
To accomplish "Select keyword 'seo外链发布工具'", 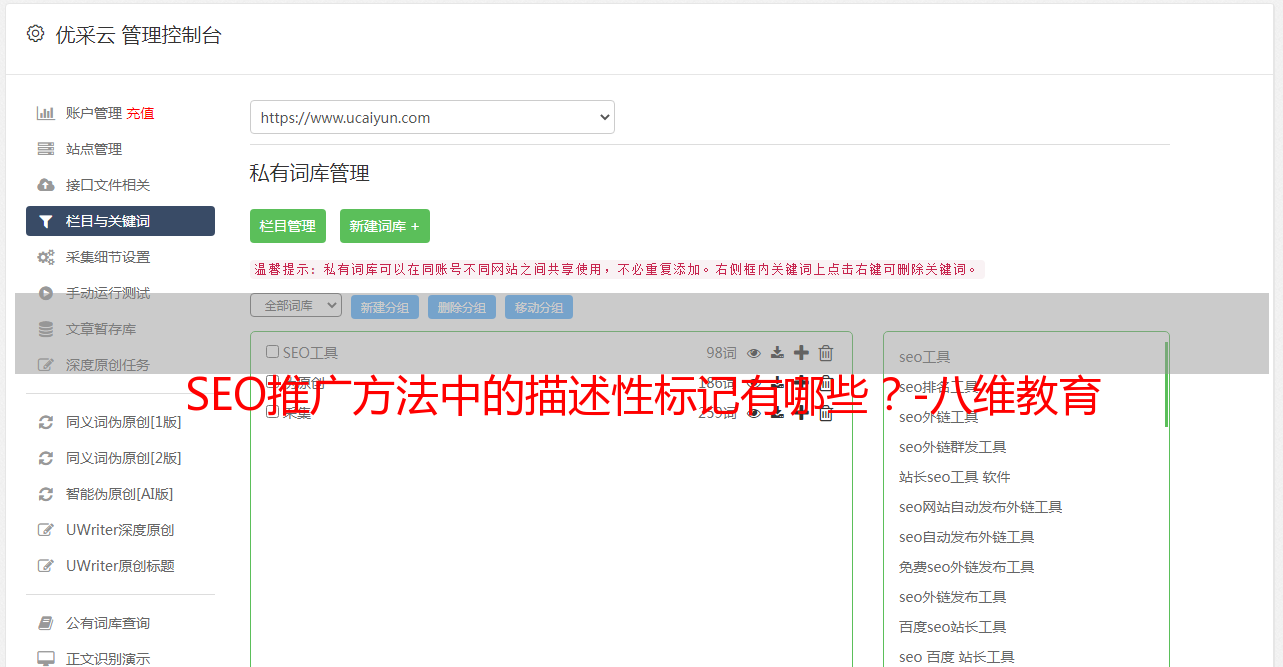I will pos(953,597).
